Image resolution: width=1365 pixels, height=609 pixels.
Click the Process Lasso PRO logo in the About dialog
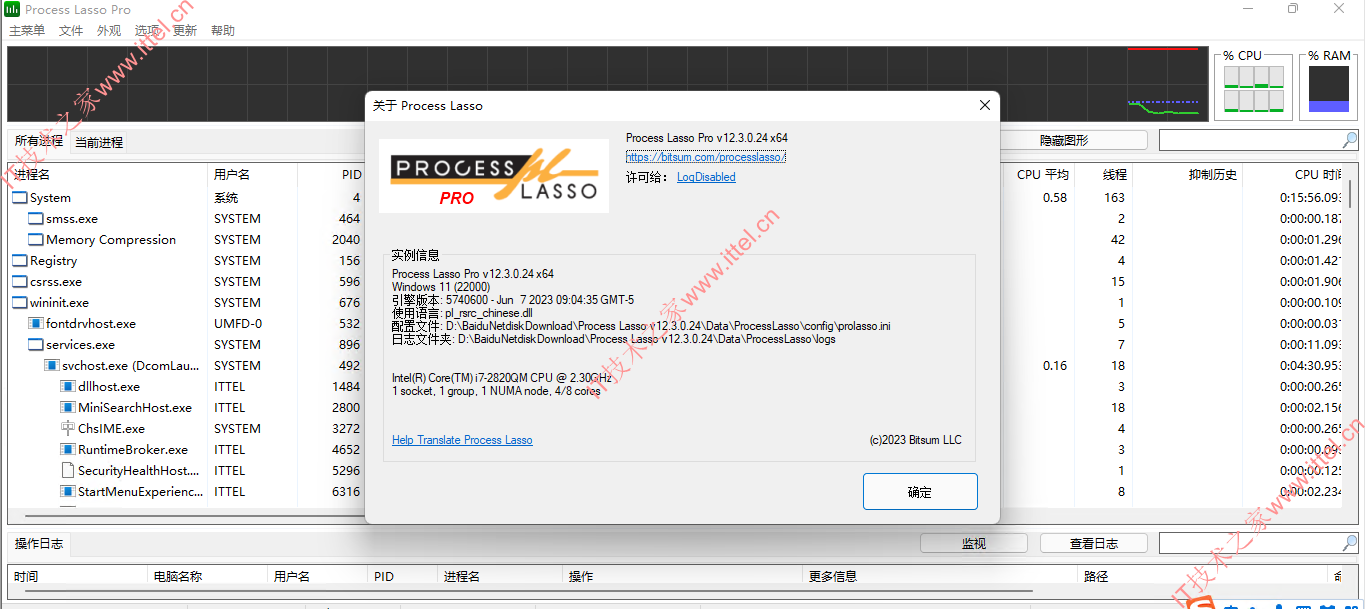tap(493, 175)
